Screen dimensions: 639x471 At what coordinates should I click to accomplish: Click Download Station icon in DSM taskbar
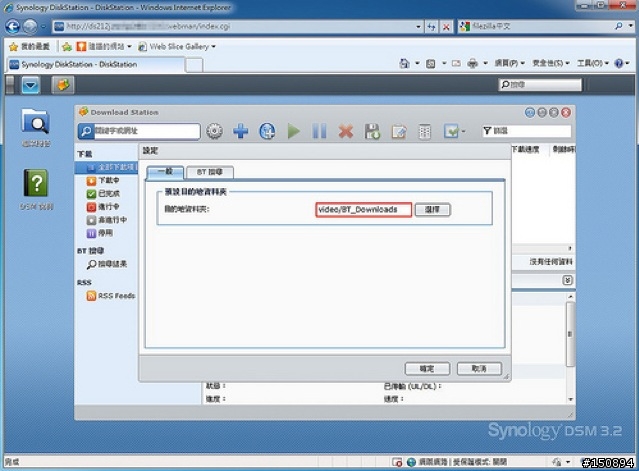[x=62, y=85]
